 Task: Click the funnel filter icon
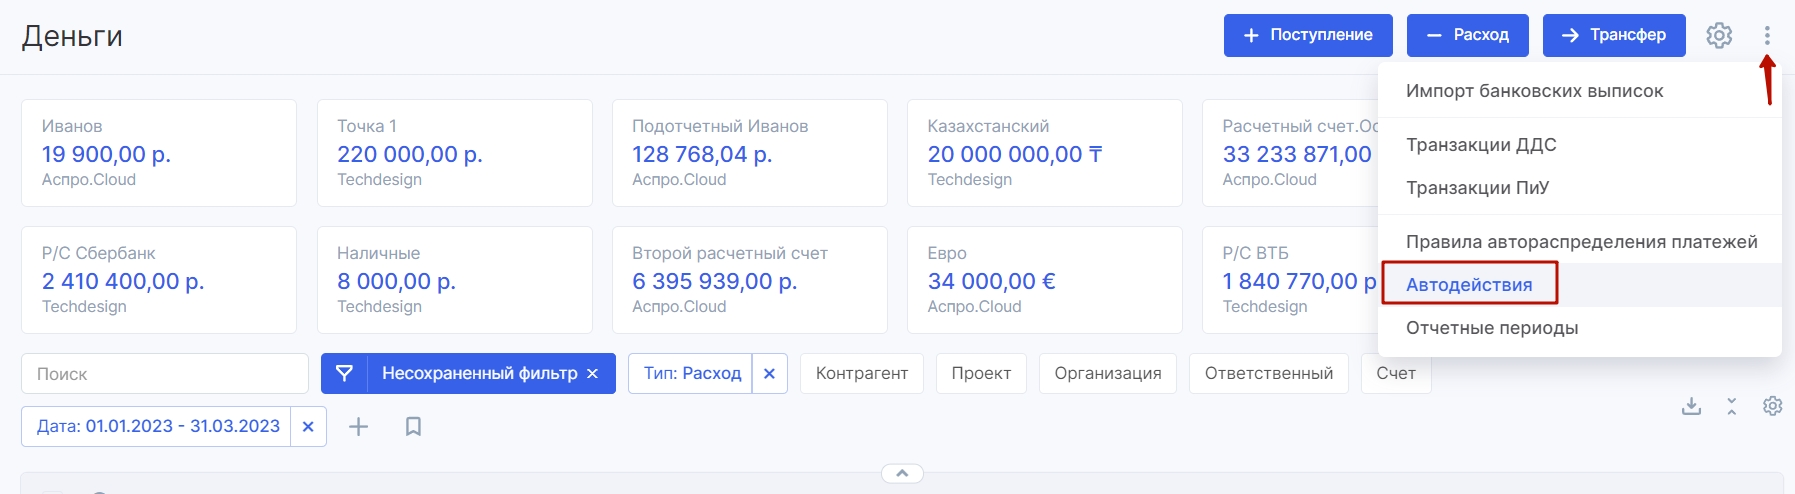point(344,373)
